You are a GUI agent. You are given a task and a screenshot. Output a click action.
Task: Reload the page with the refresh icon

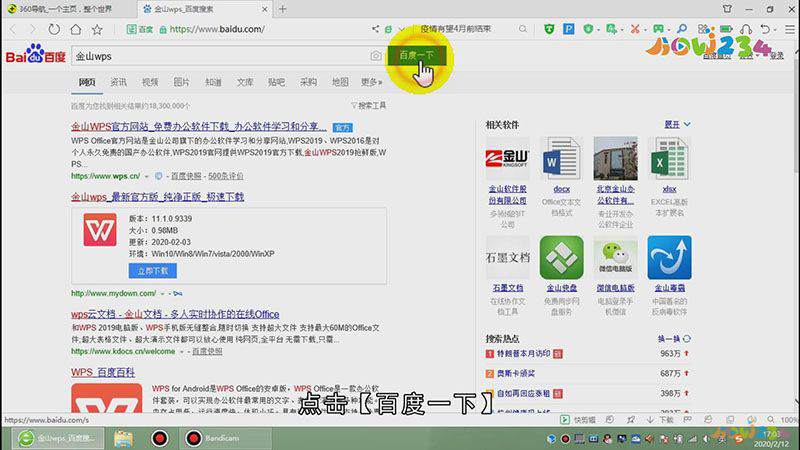tap(54, 29)
